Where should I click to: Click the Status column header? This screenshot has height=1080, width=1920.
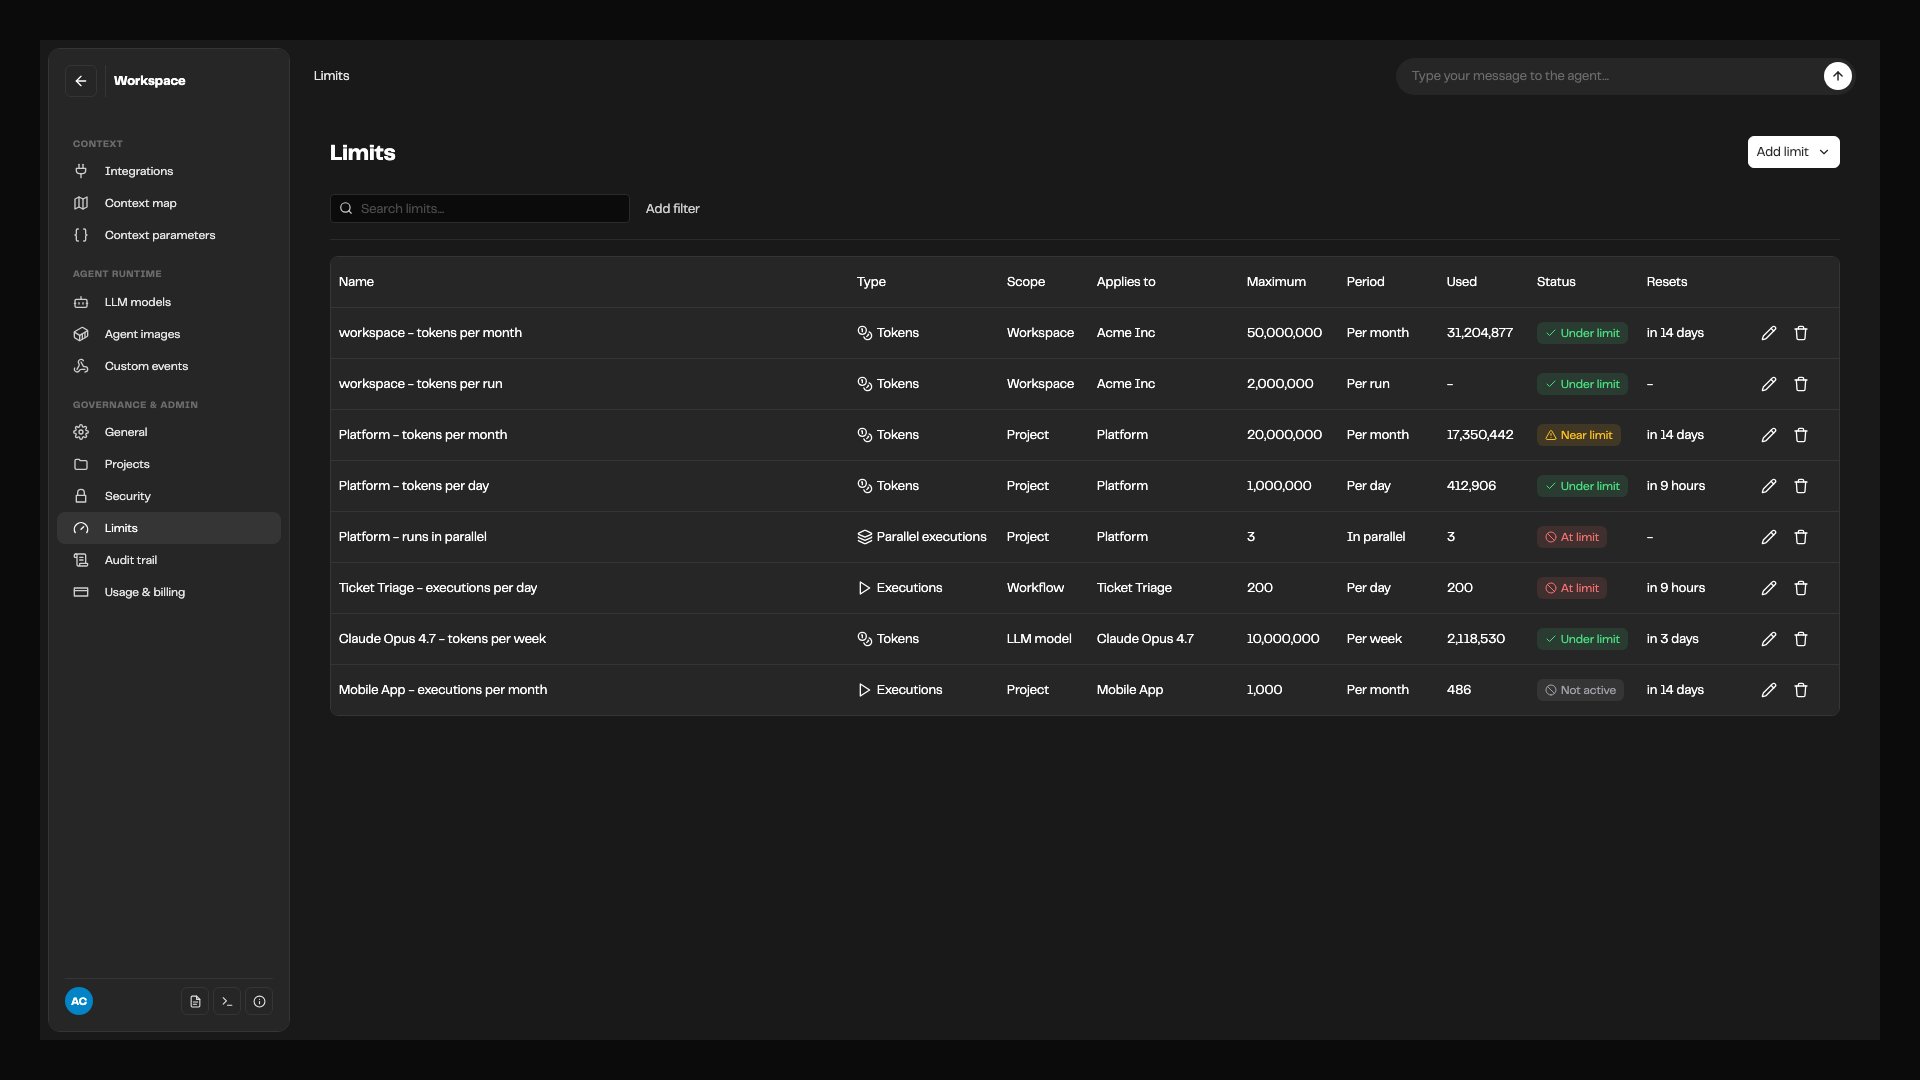pyautogui.click(x=1556, y=282)
